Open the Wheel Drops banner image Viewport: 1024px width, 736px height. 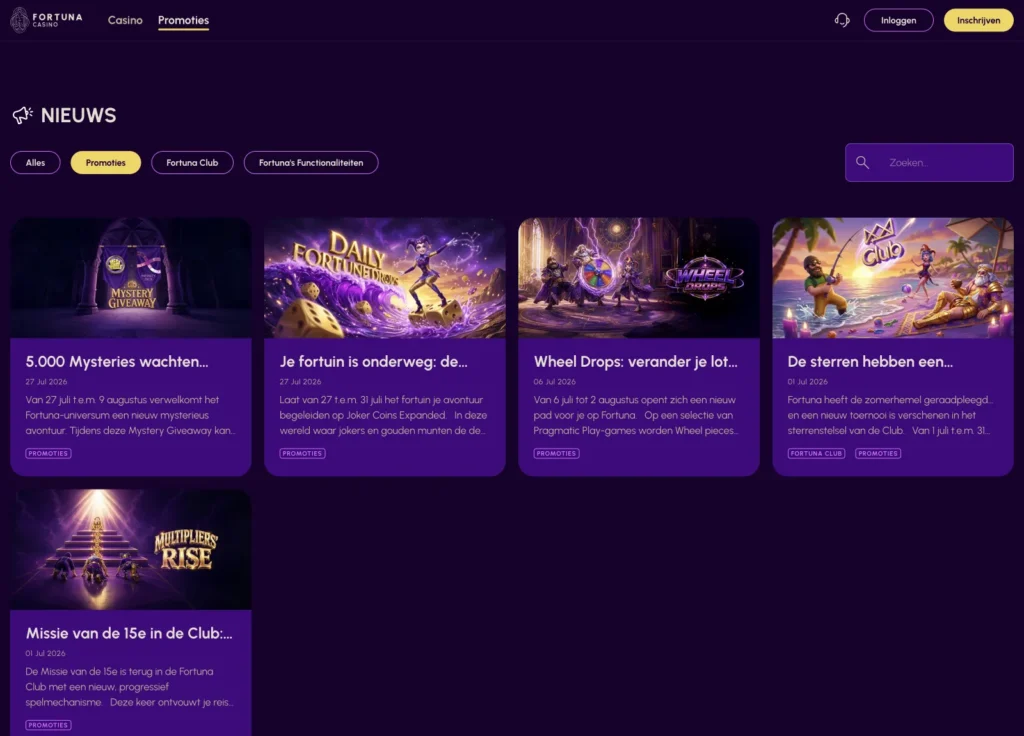coord(639,278)
